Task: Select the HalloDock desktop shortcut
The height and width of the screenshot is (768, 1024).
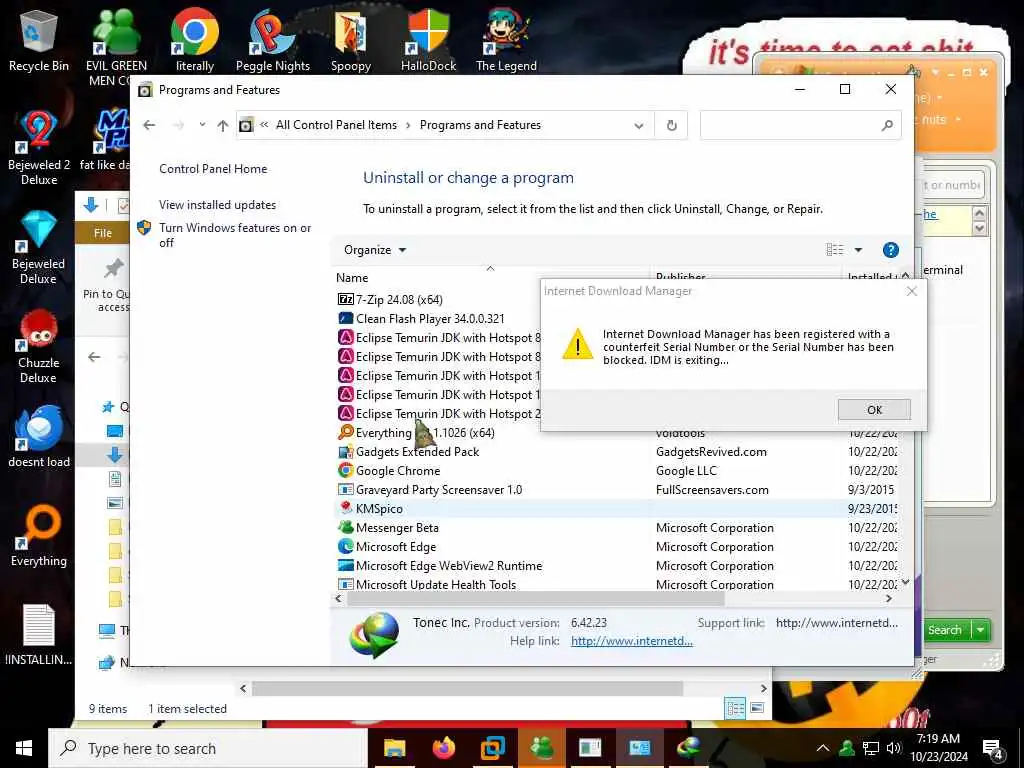Action: (x=428, y=40)
